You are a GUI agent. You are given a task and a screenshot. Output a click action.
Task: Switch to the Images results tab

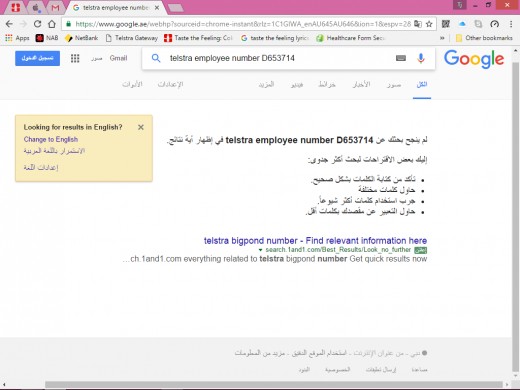[394, 85]
